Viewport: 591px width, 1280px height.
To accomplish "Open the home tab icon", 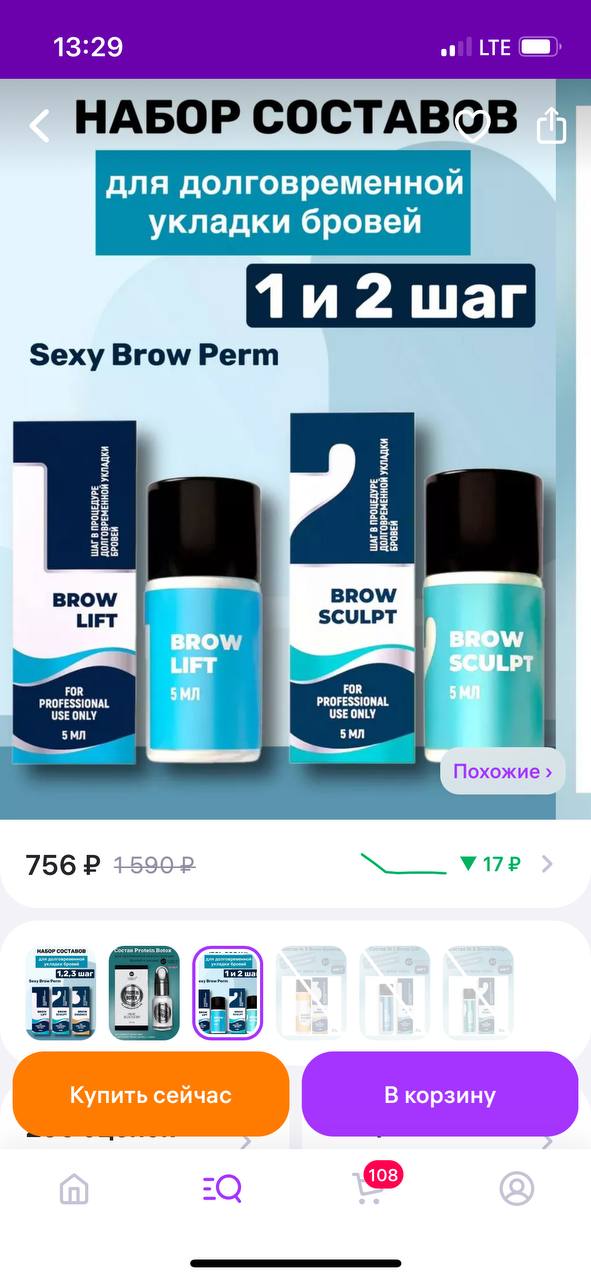I will 74,1189.
